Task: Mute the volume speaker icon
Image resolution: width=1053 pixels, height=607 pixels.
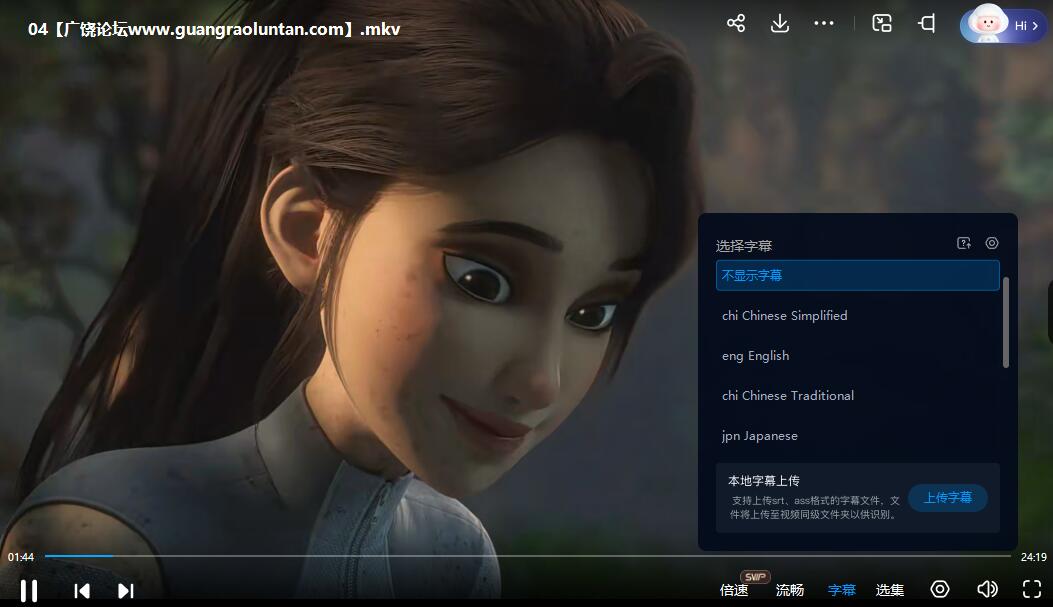Action: click(987, 590)
